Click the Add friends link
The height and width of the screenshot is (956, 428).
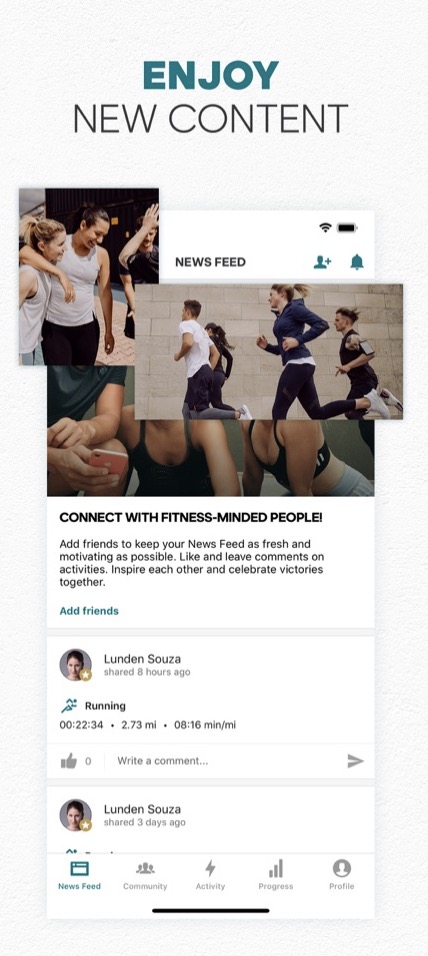click(x=89, y=611)
